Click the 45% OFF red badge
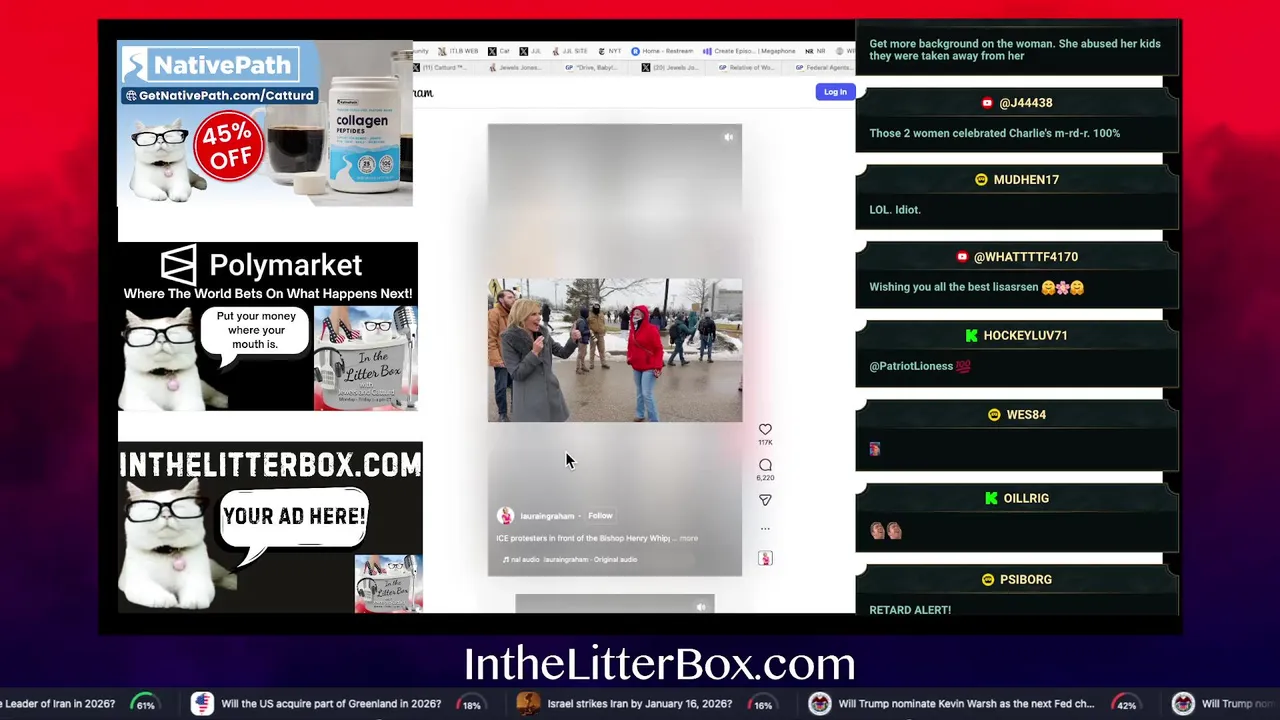 230,147
